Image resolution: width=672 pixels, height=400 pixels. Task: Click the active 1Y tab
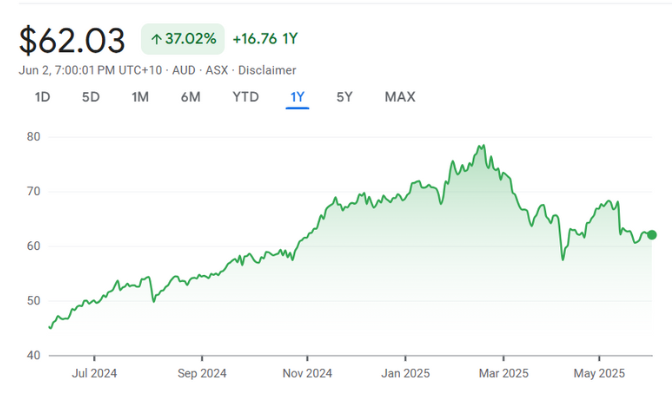[297, 97]
